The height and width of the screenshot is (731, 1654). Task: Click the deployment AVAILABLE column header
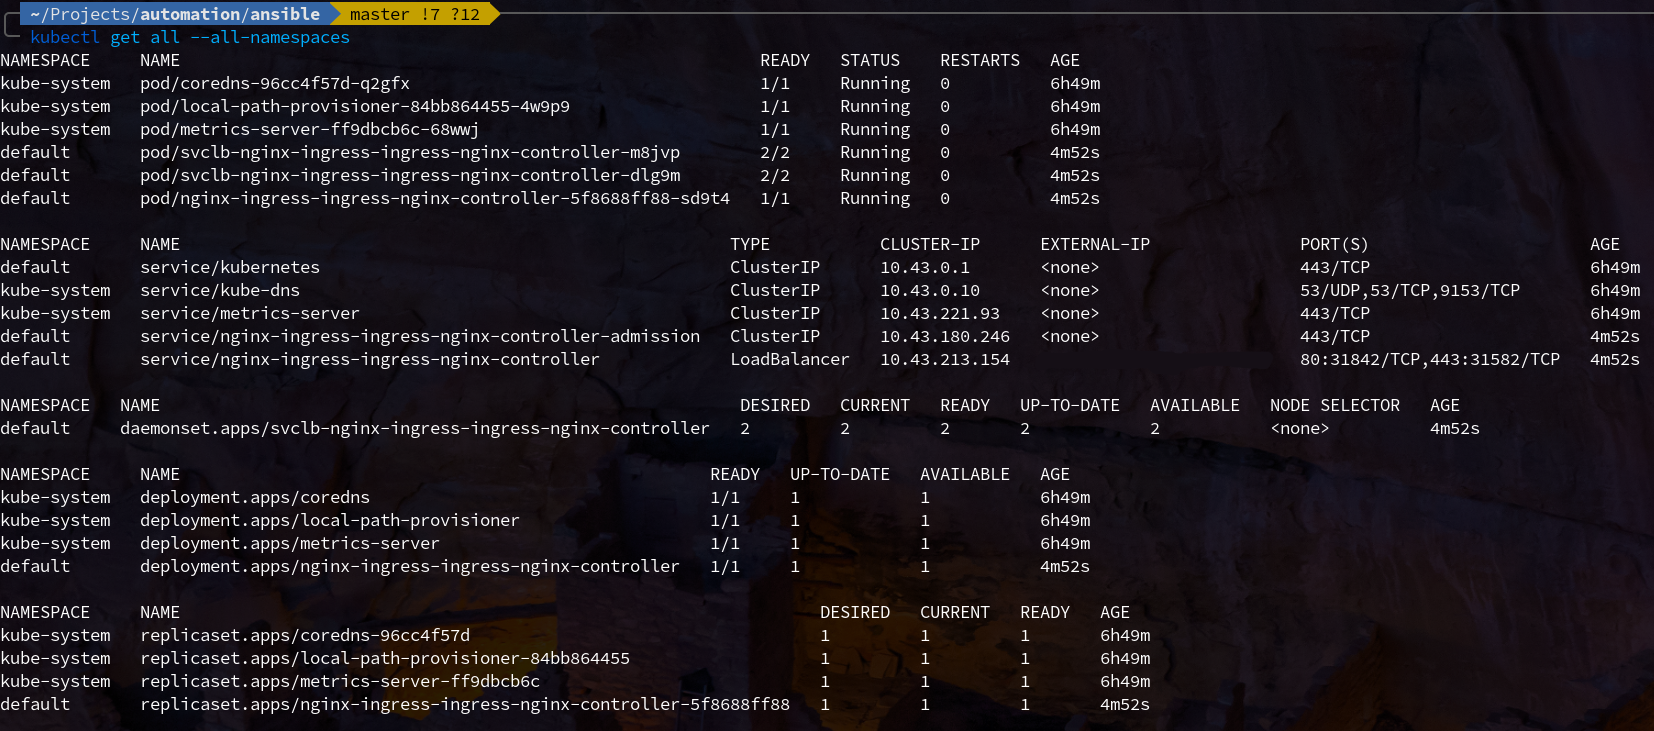click(x=965, y=474)
